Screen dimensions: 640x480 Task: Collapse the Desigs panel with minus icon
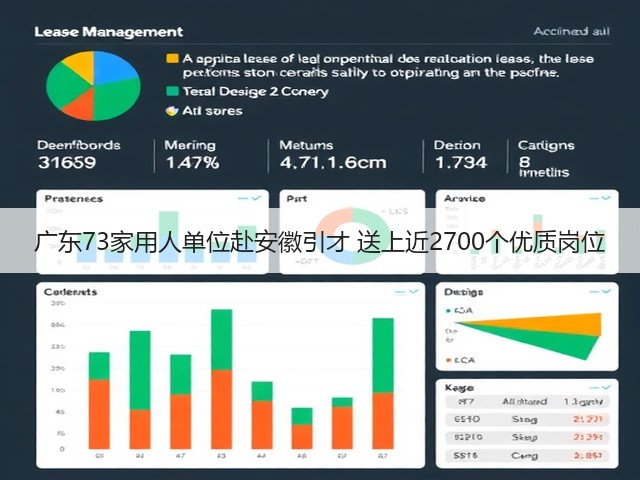pyautogui.click(x=594, y=291)
